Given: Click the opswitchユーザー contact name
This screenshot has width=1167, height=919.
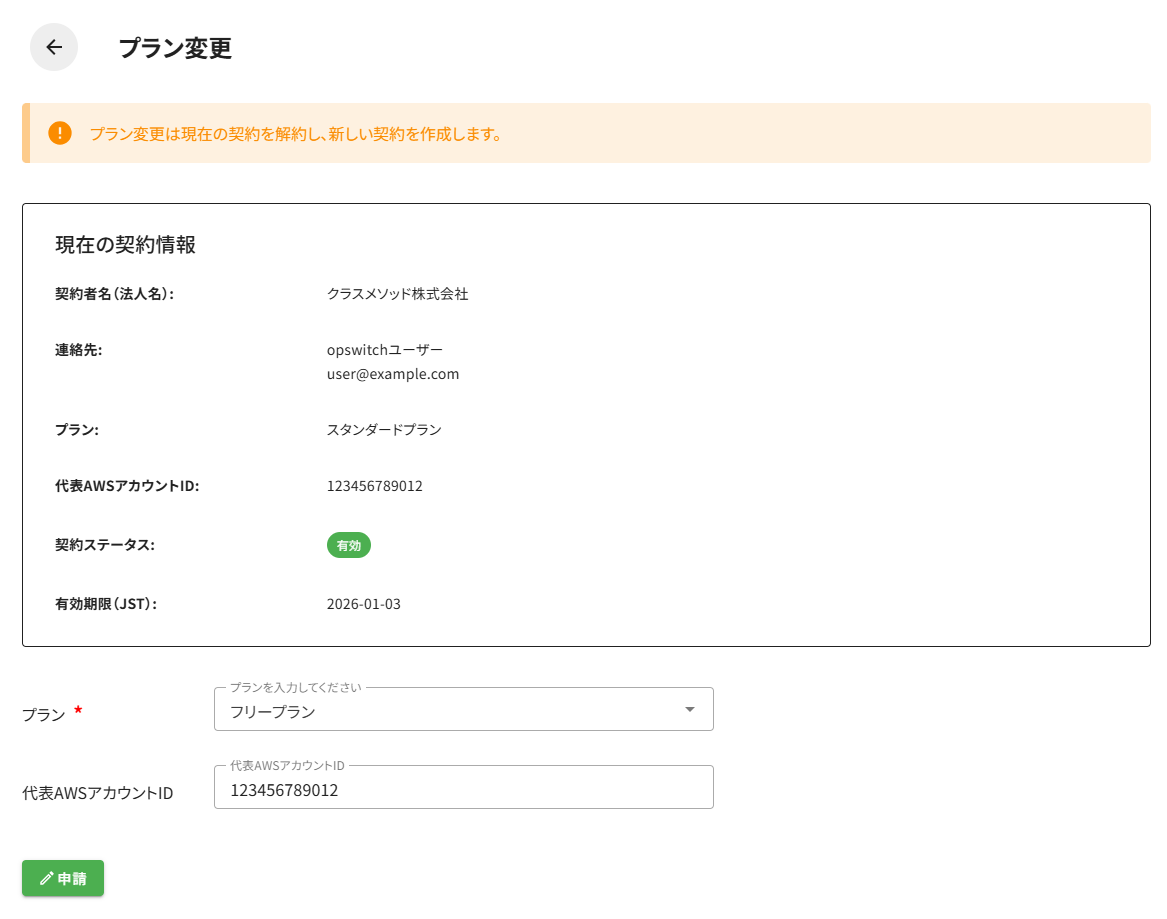Looking at the screenshot, I should point(384,350).
